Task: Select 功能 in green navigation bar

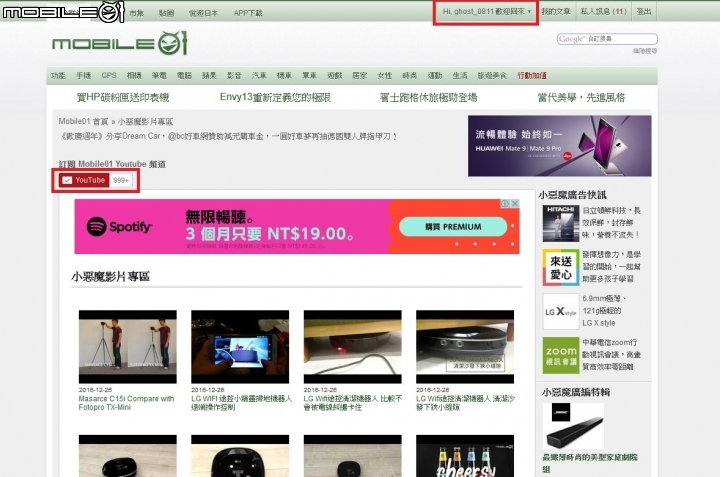Action: point(58,75)
